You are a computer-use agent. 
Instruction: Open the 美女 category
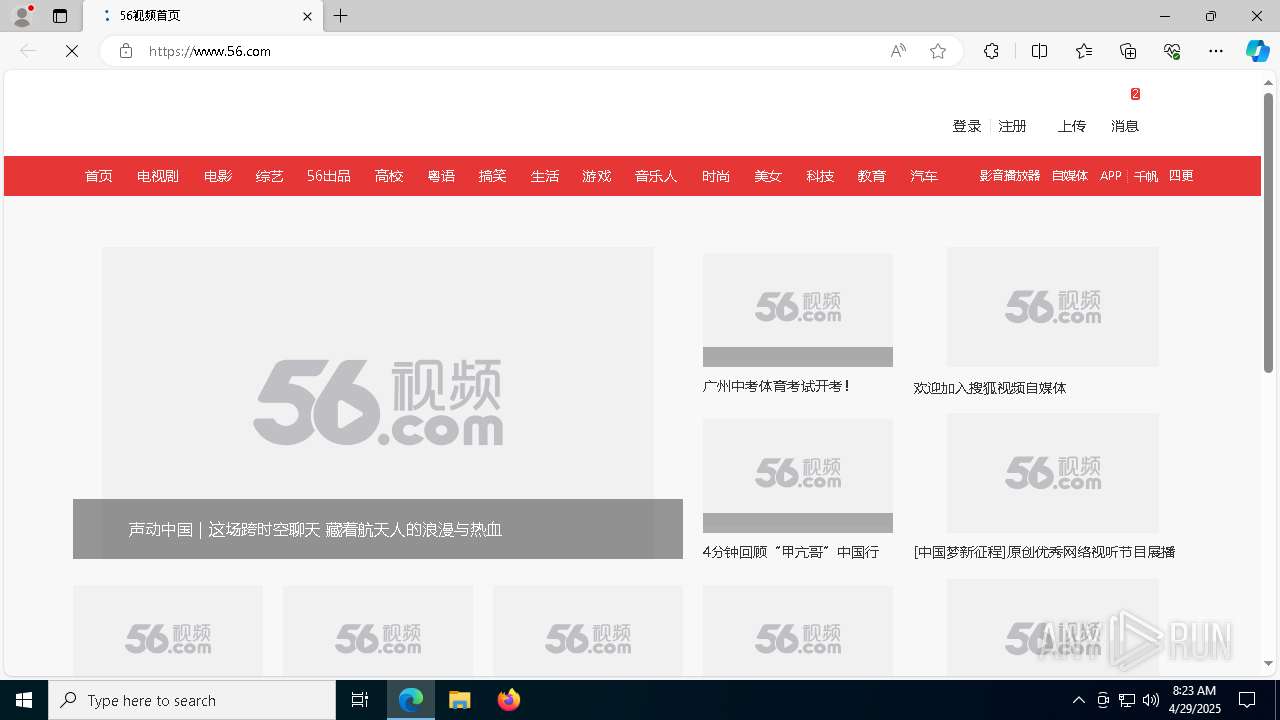coord(768,176)
